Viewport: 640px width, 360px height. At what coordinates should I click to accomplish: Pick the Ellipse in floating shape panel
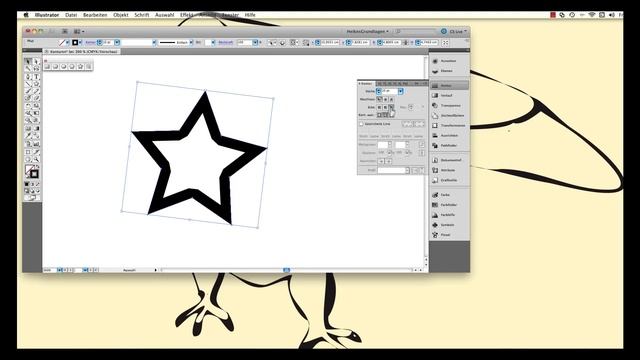click(x=64, y=67)
